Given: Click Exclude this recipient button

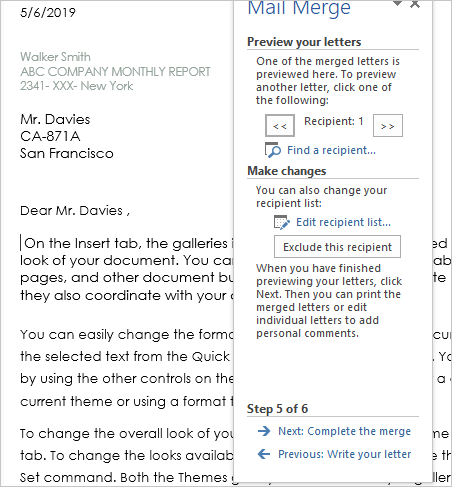Looking at the screenshot, I should click(337, 247).
